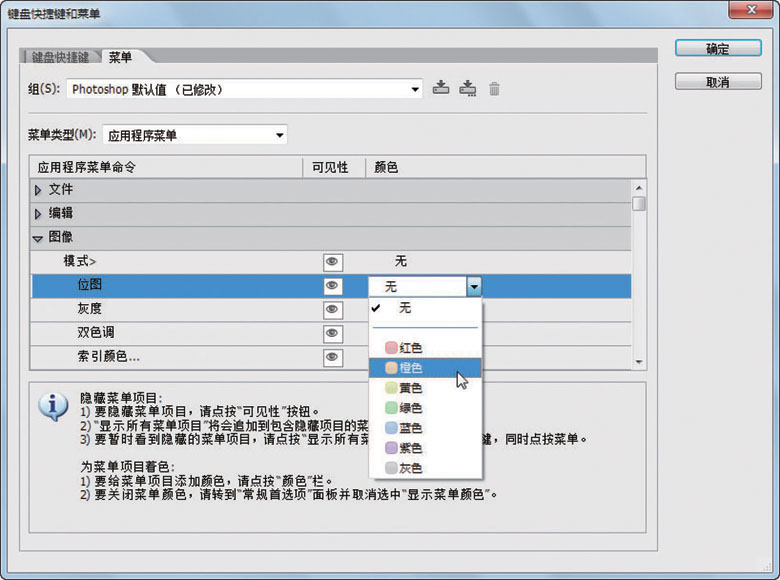Hide the 灰度 menu item via eye
The width and height of the screenshot is (780, 580).
(x=333, y=310)
